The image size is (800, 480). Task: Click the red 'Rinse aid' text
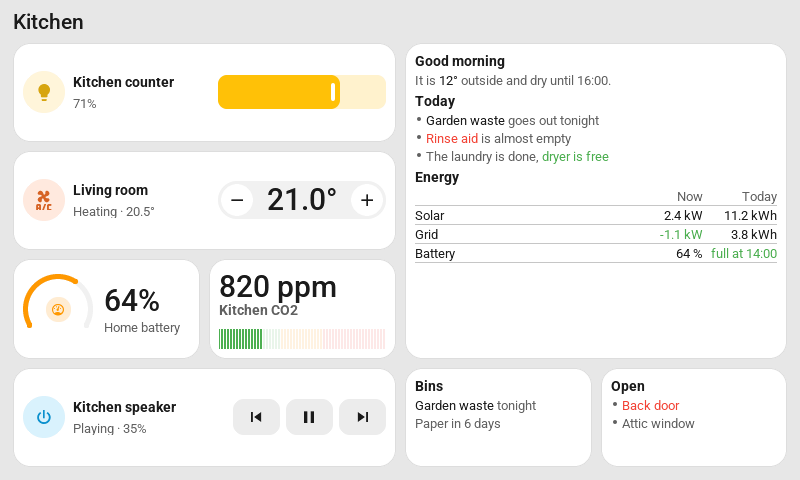coord(452,139)
